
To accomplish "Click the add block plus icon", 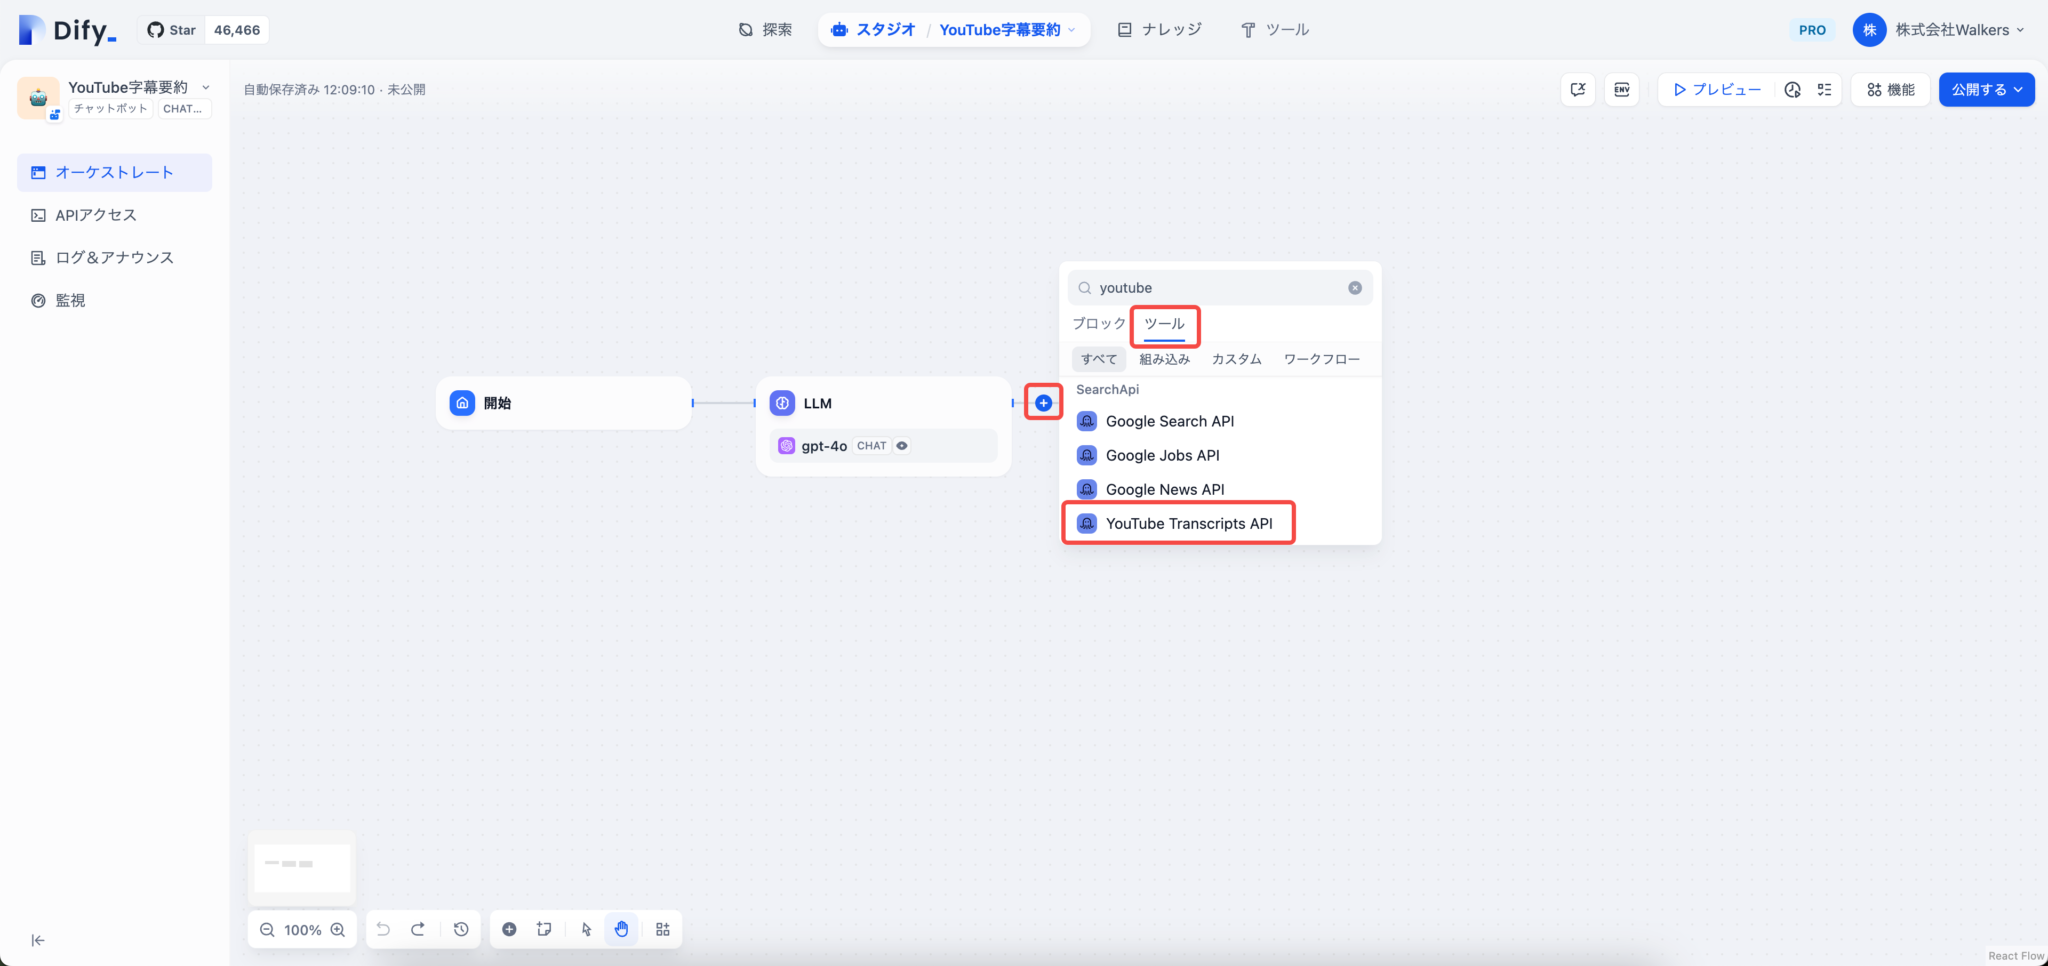I will [x=509, y=929].
